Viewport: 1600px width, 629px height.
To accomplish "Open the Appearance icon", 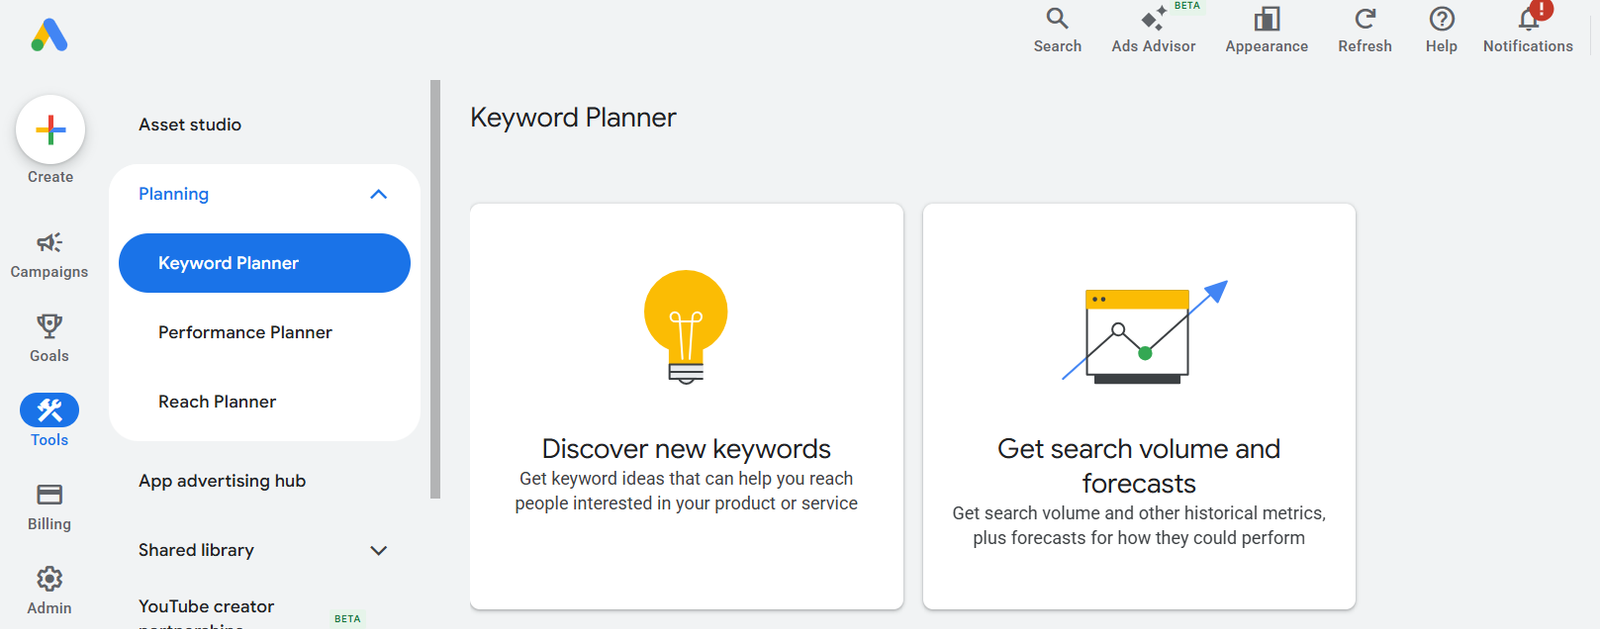I will pyautogui.click(x=1267, y=18).
